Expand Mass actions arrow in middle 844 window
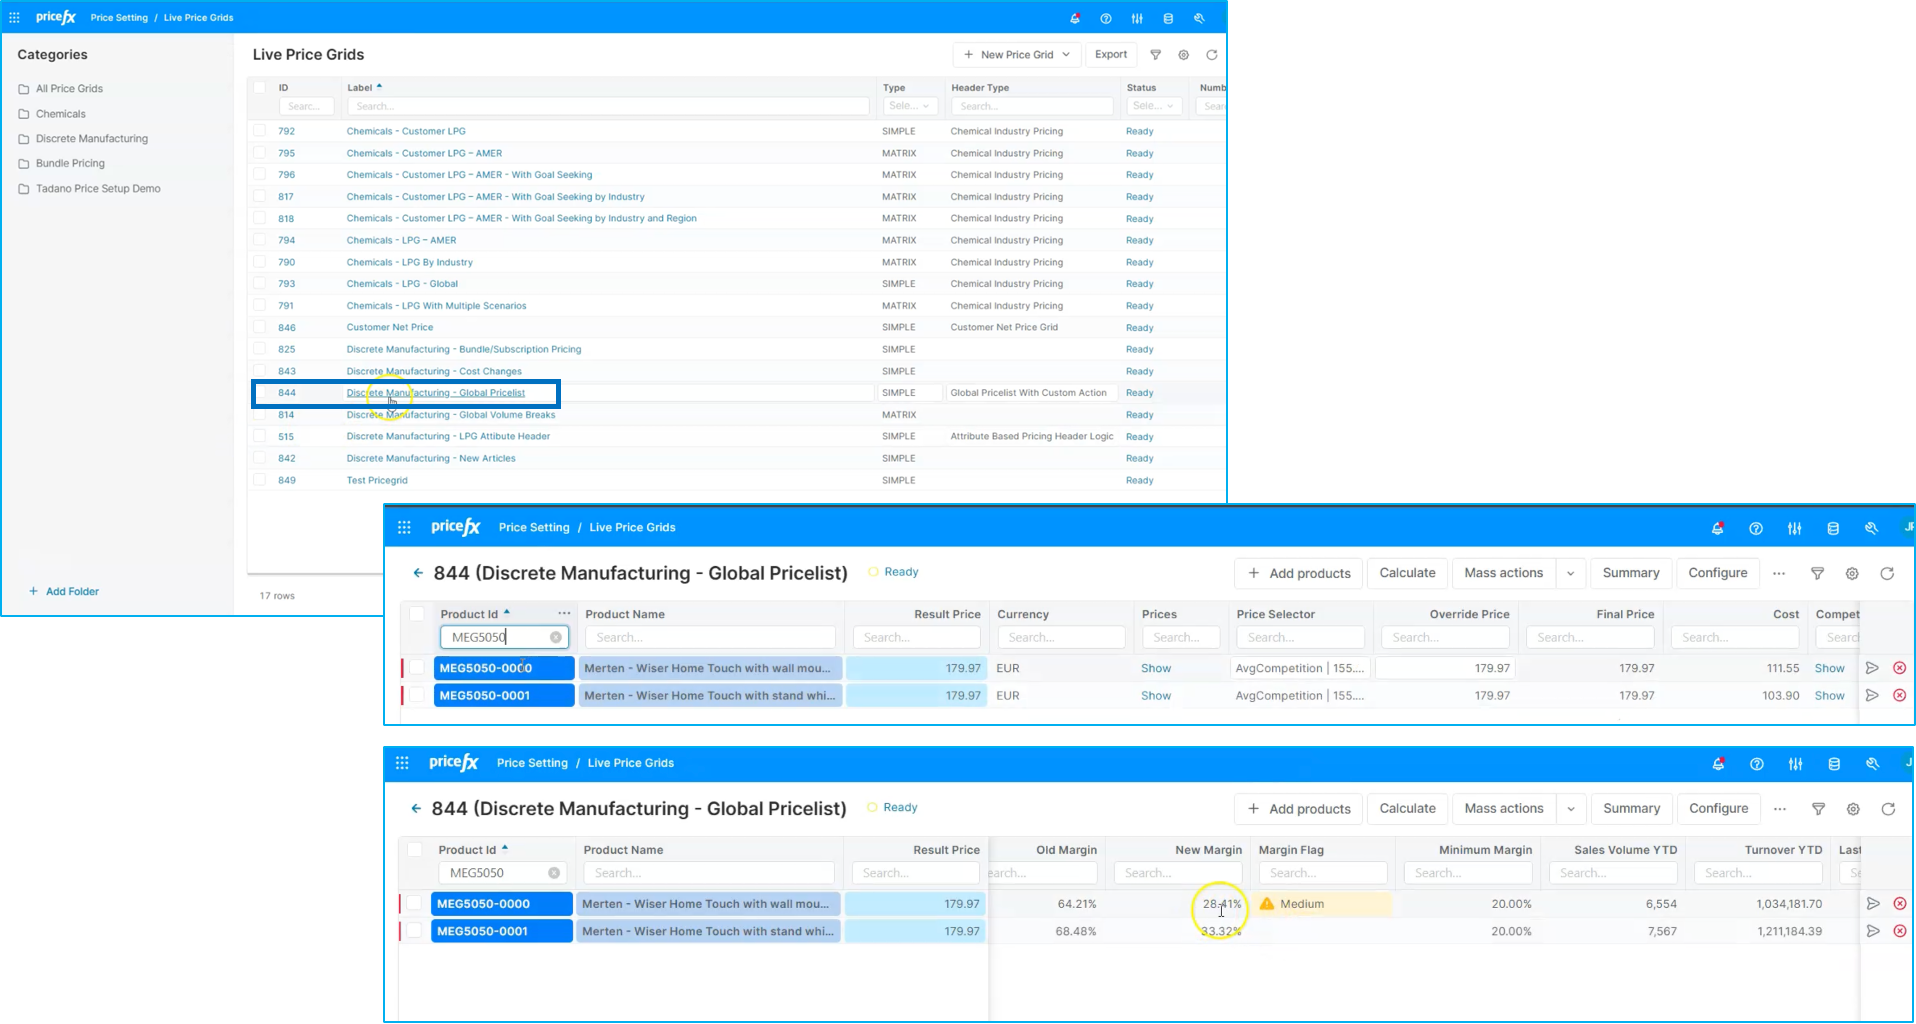 click(1571, 574)
